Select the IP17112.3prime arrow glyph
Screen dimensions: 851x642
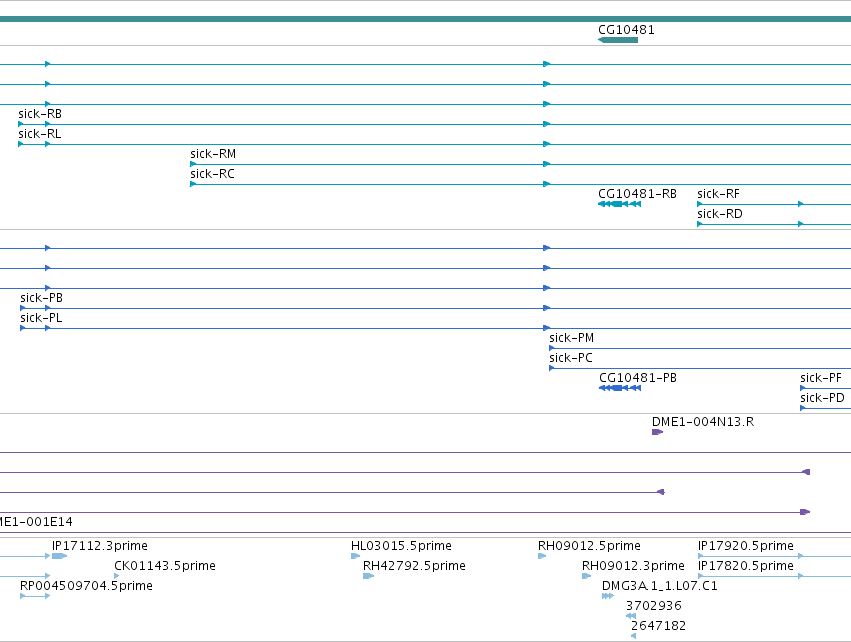(x=59, y=556)
